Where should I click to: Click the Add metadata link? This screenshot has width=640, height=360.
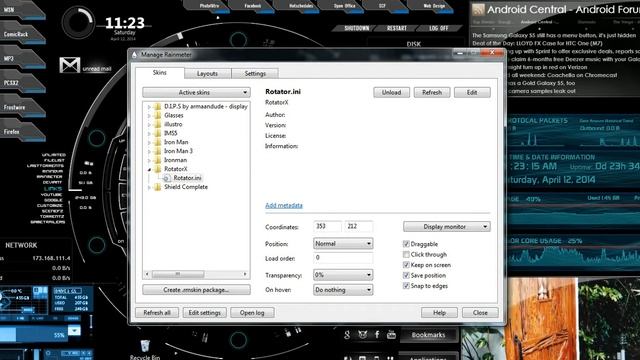click(284, 205)
